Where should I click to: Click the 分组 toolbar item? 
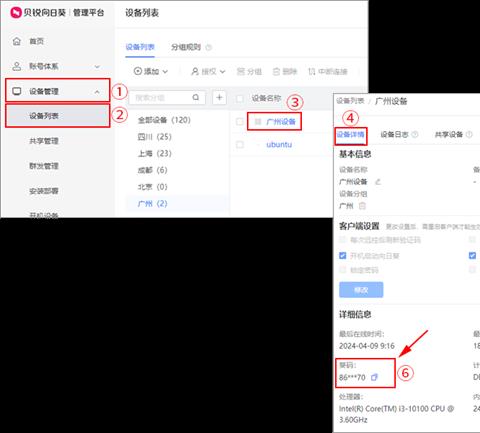pyautogui.click(x=249, y=72)
